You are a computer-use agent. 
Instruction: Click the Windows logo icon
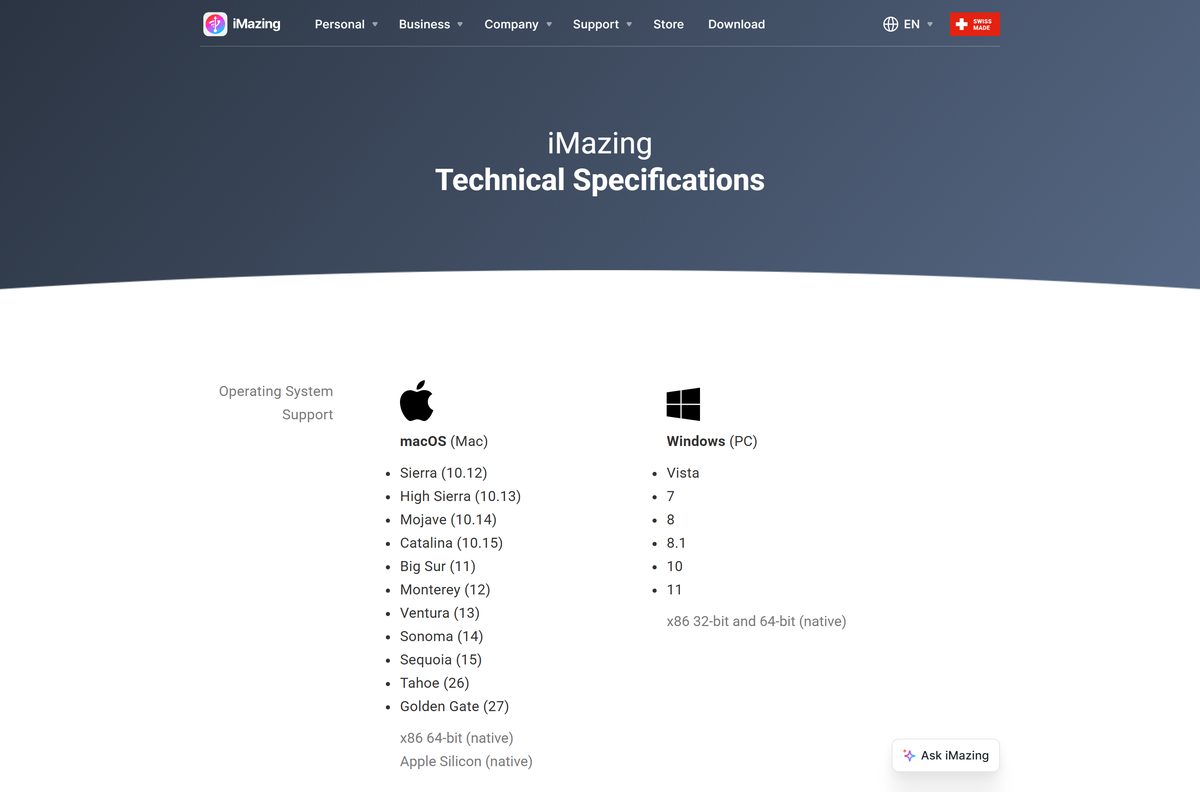point(683,404)
